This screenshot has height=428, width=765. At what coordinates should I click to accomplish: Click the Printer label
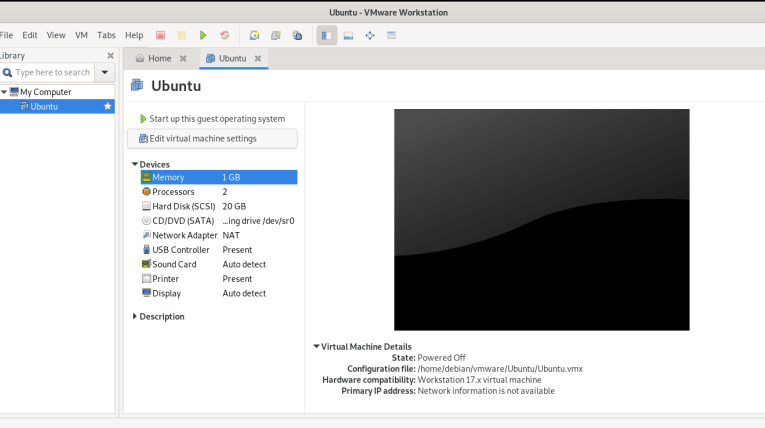point(165,279)
